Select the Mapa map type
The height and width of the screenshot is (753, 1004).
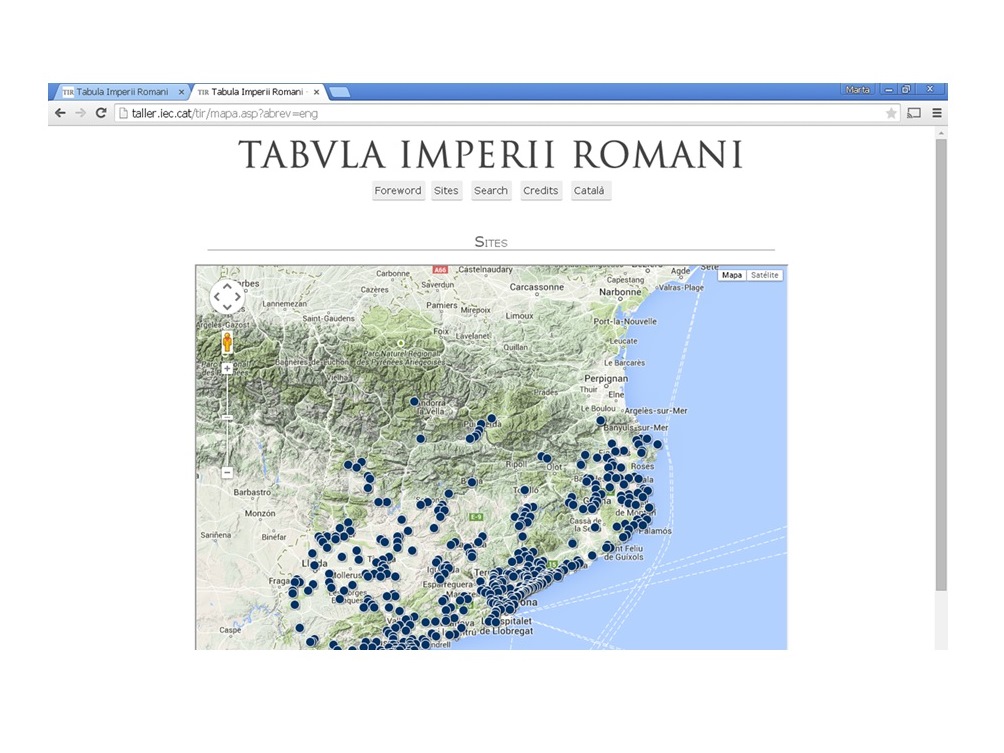732,274
